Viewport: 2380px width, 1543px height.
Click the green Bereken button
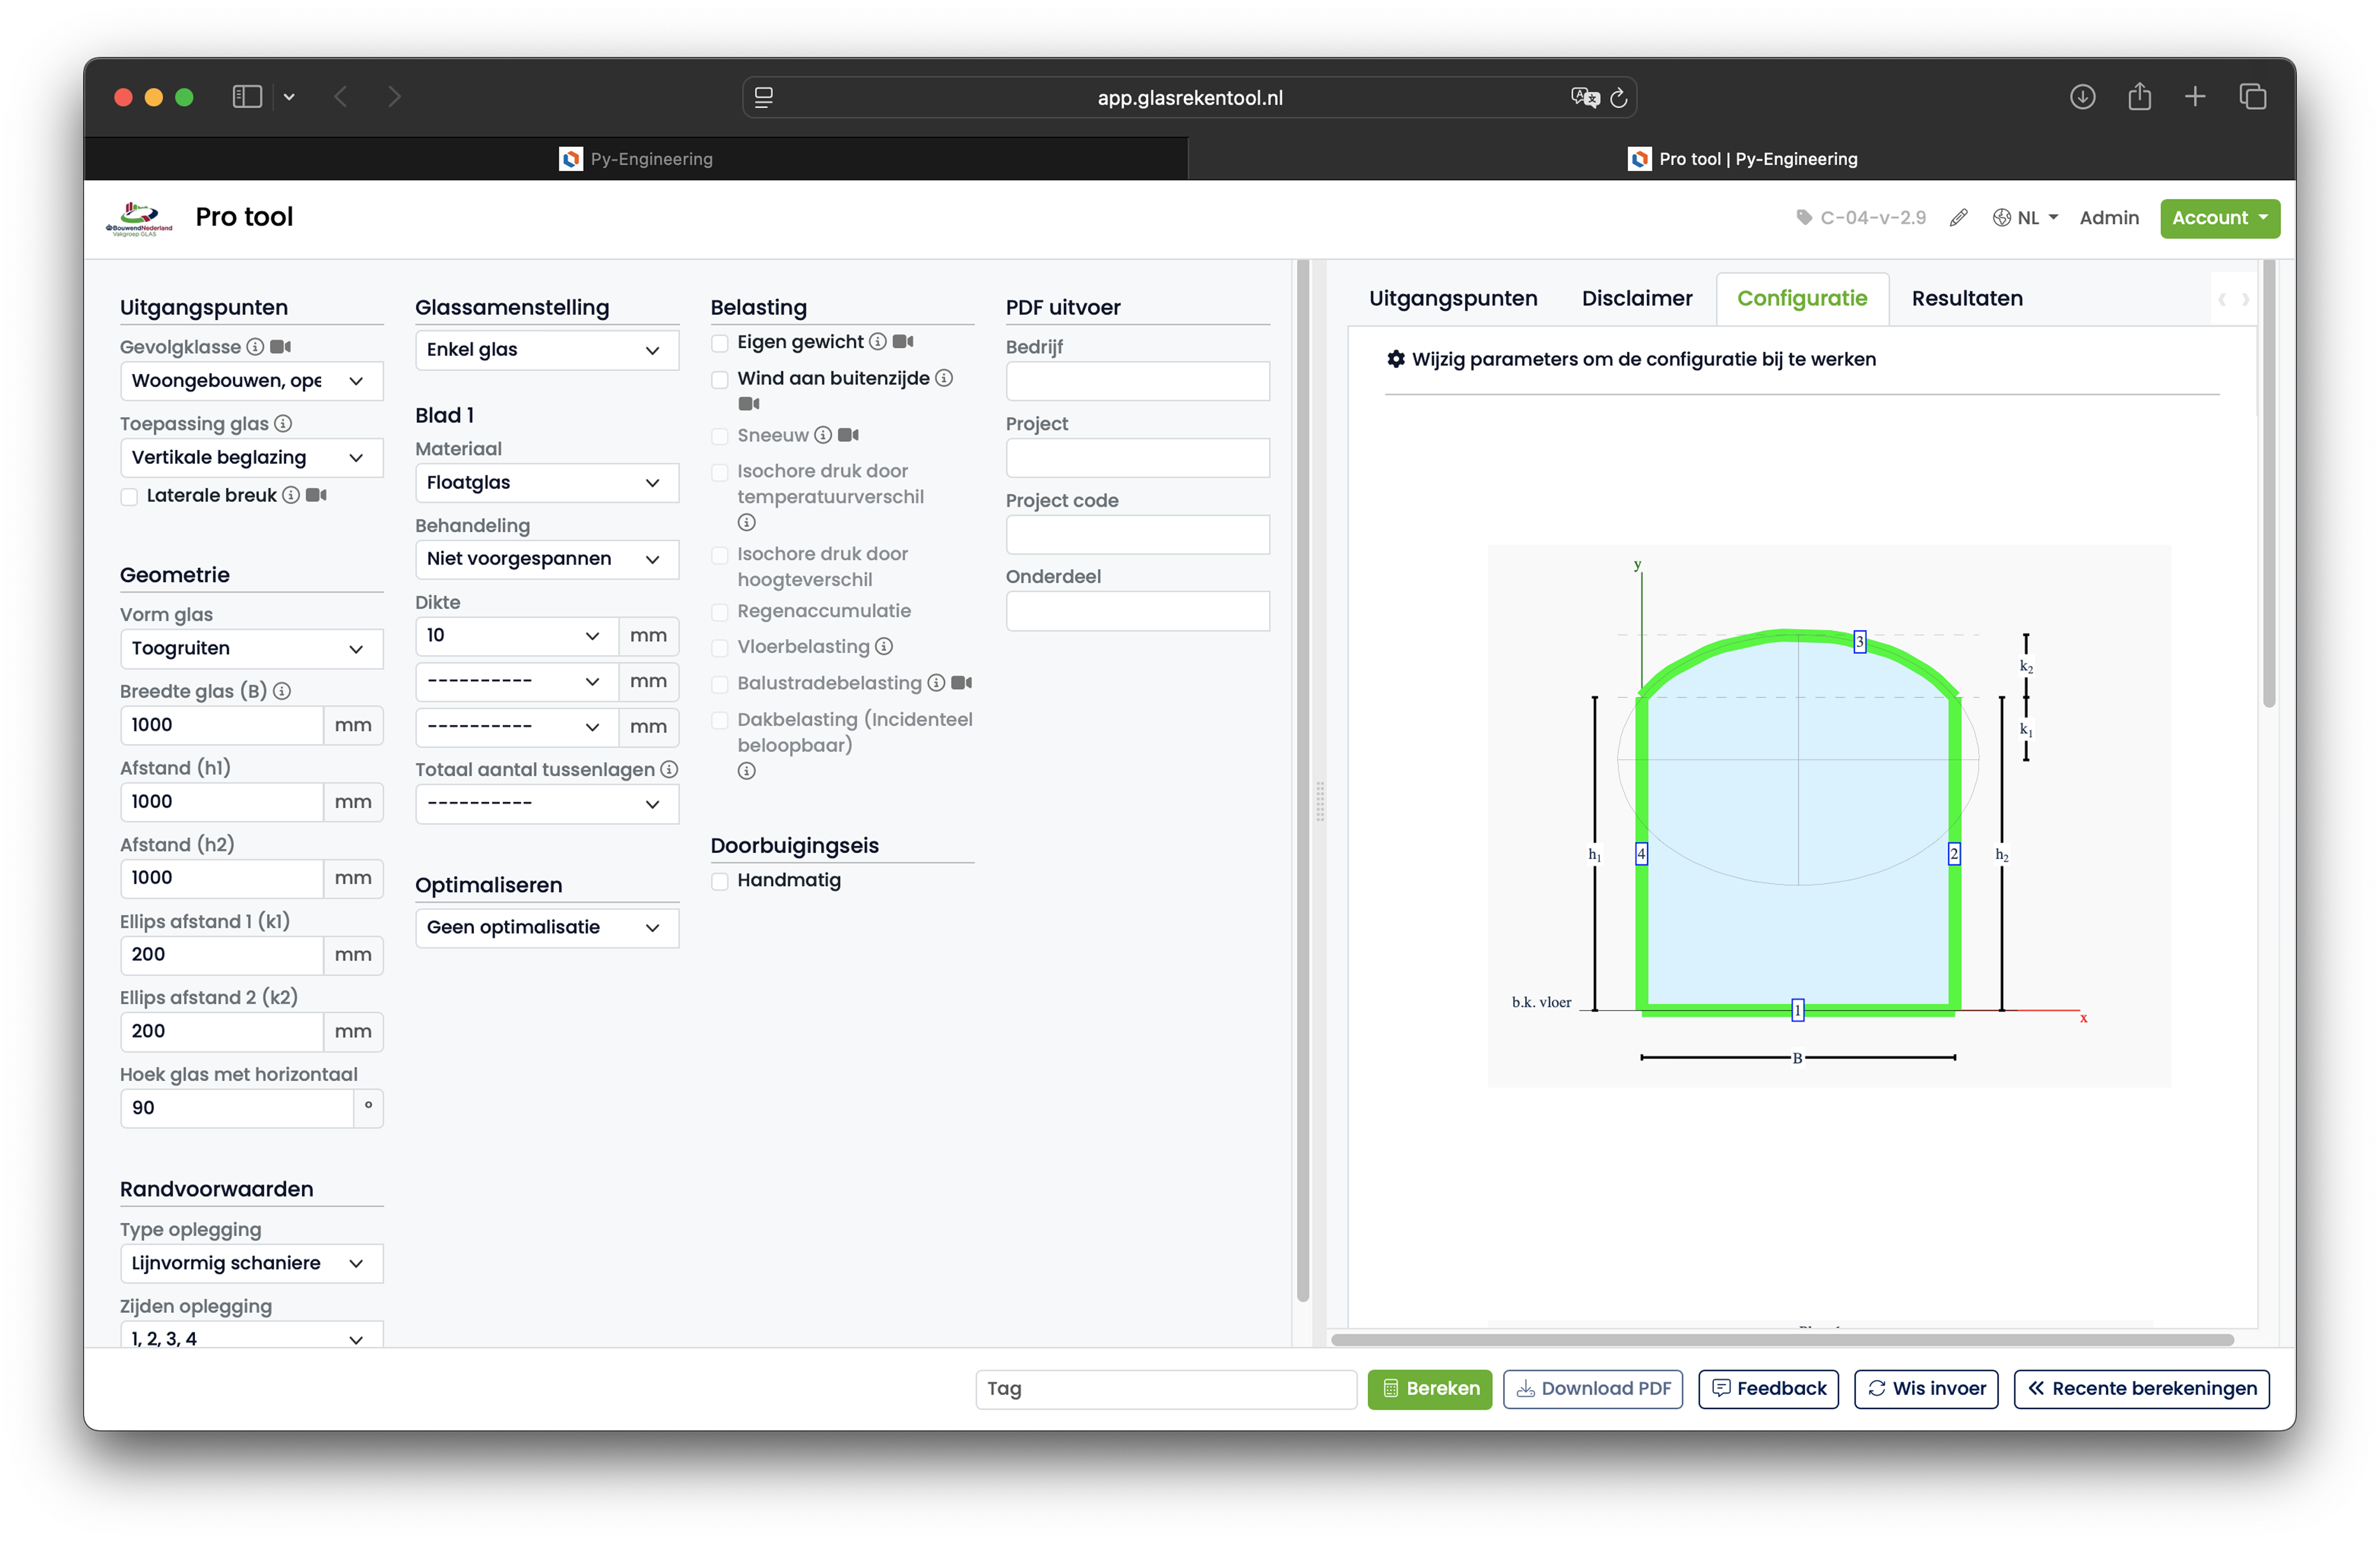pyautogui.click(x=1429, y=1388)
